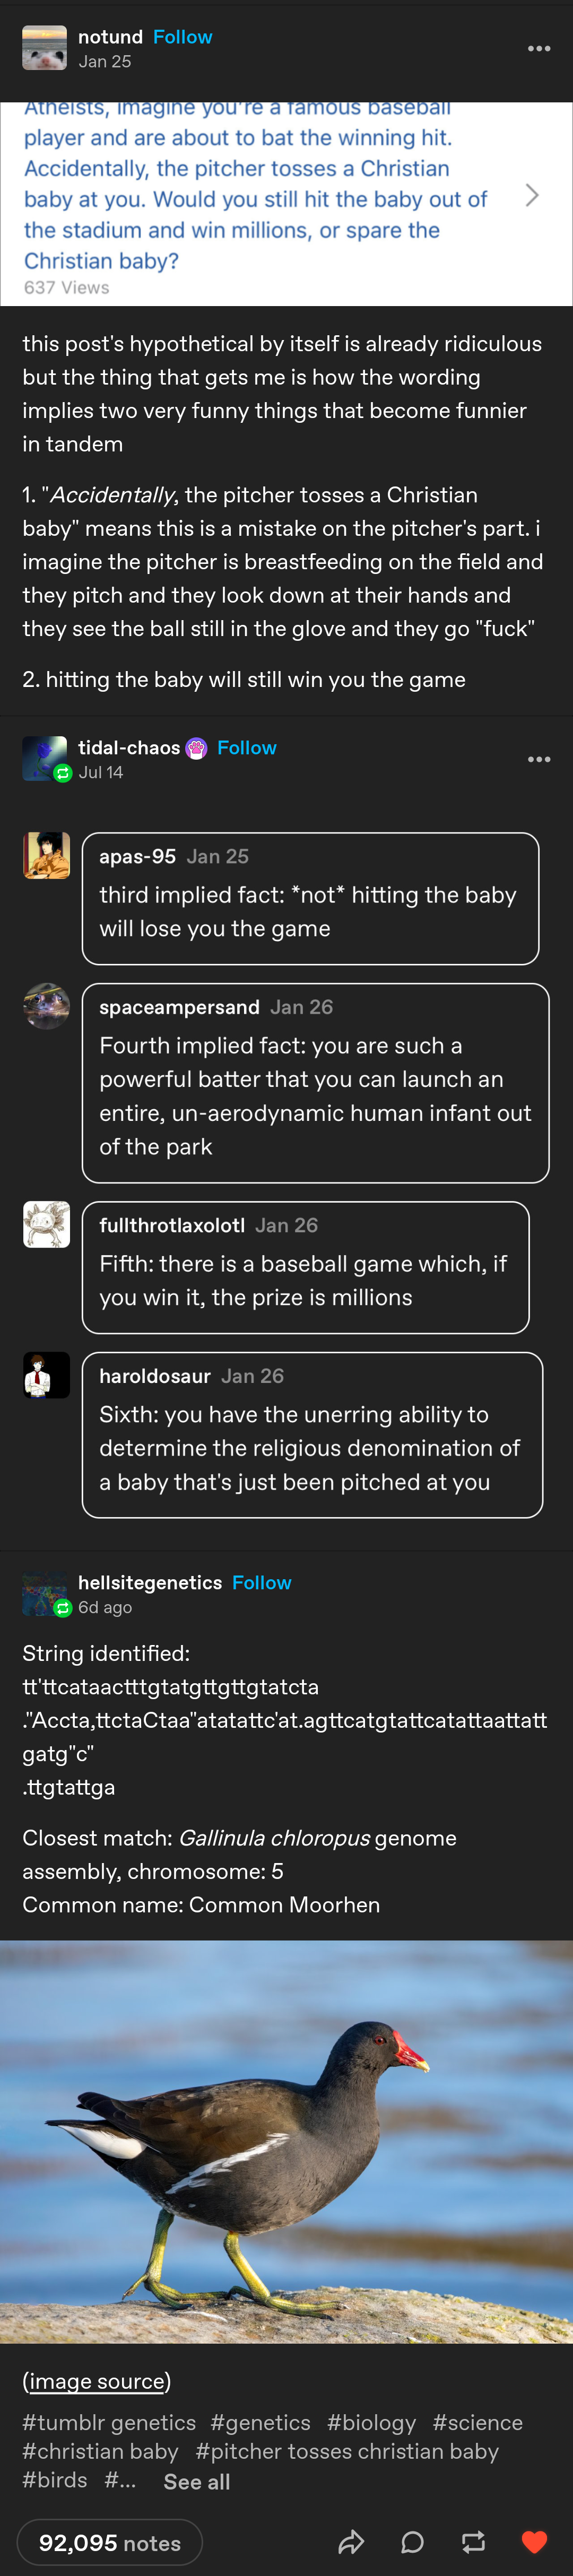Open the 92,095 notes list
Screen dimensions: 573x2576
(x=110, y=2542)
